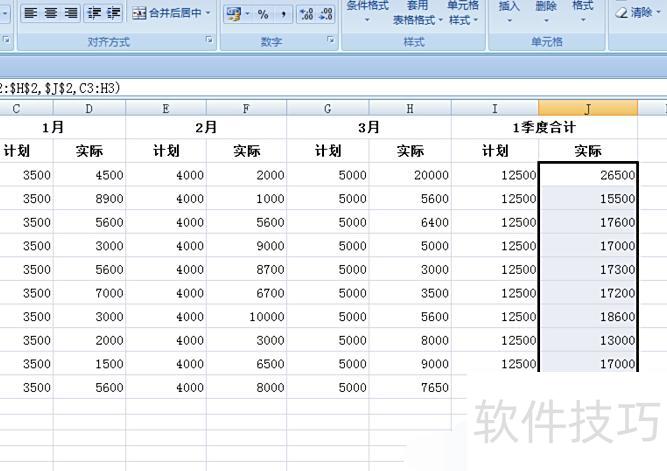Click the align left icon
This screenshot has width=667, height=471.
(30, 13)
